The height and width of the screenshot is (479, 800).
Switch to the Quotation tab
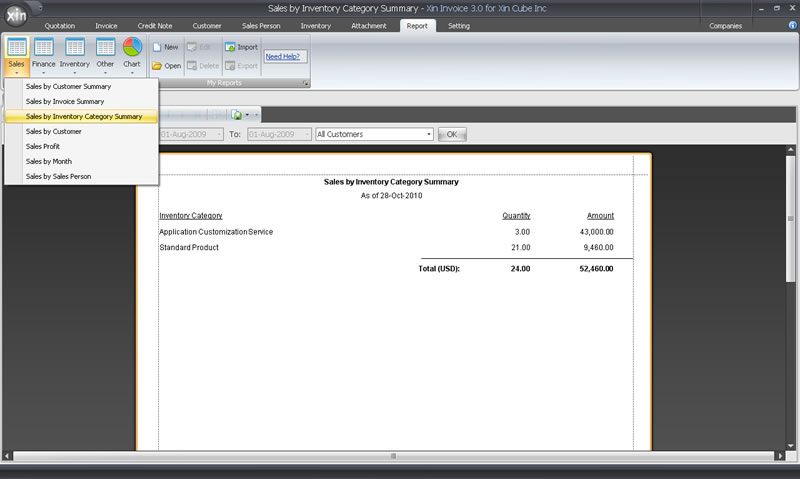point(60,26)
